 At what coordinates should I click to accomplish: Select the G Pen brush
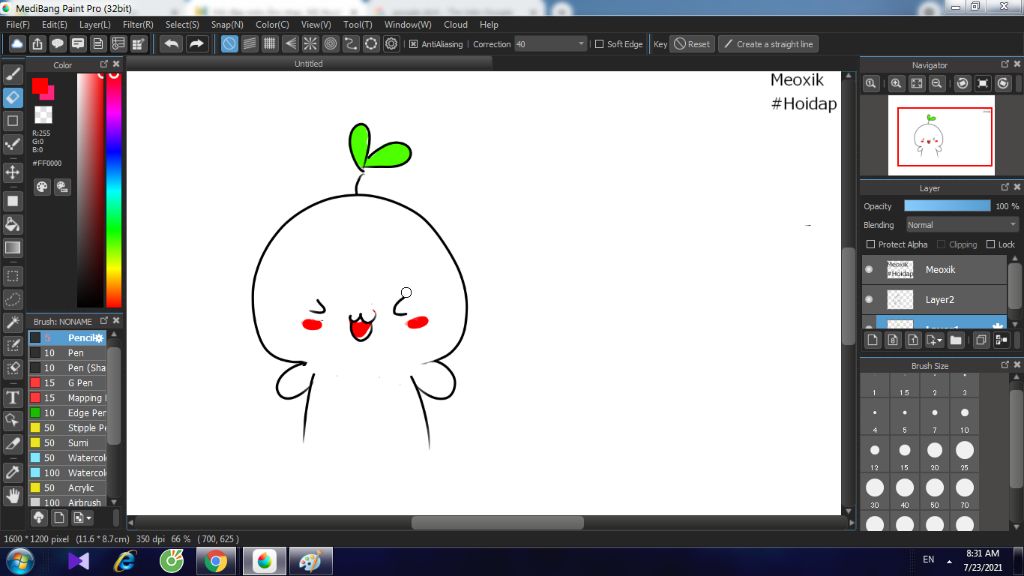click(68, 383)
